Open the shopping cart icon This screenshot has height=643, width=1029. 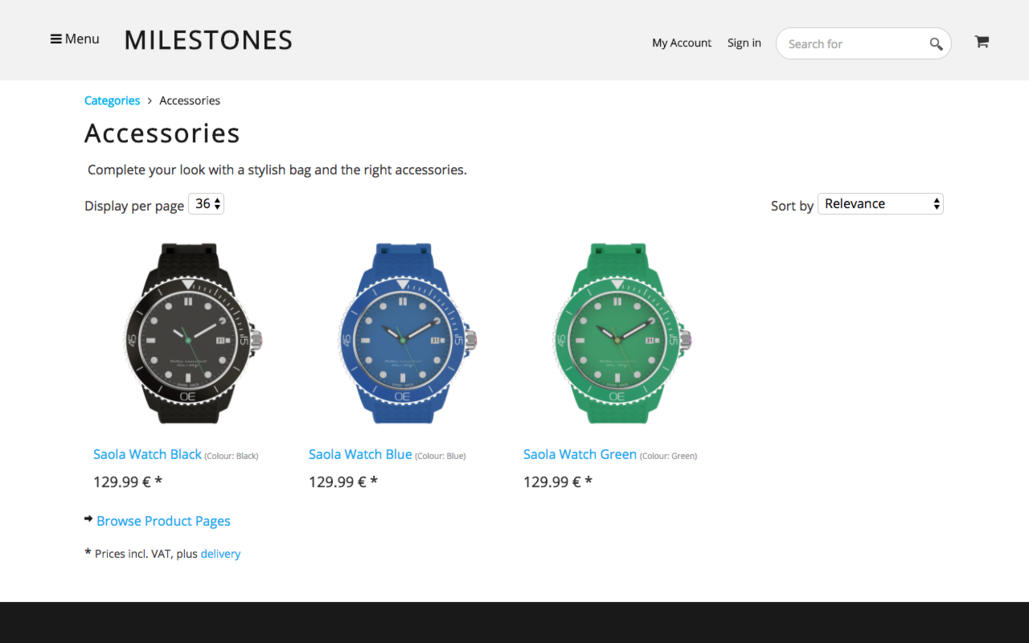(x=981, y=42)
